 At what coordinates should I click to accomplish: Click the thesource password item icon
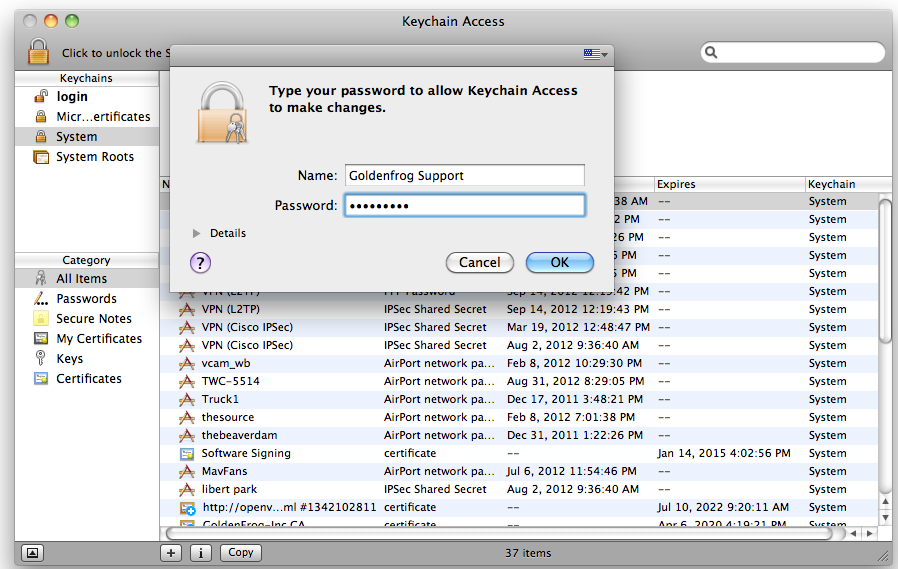[x=187, y=417]
